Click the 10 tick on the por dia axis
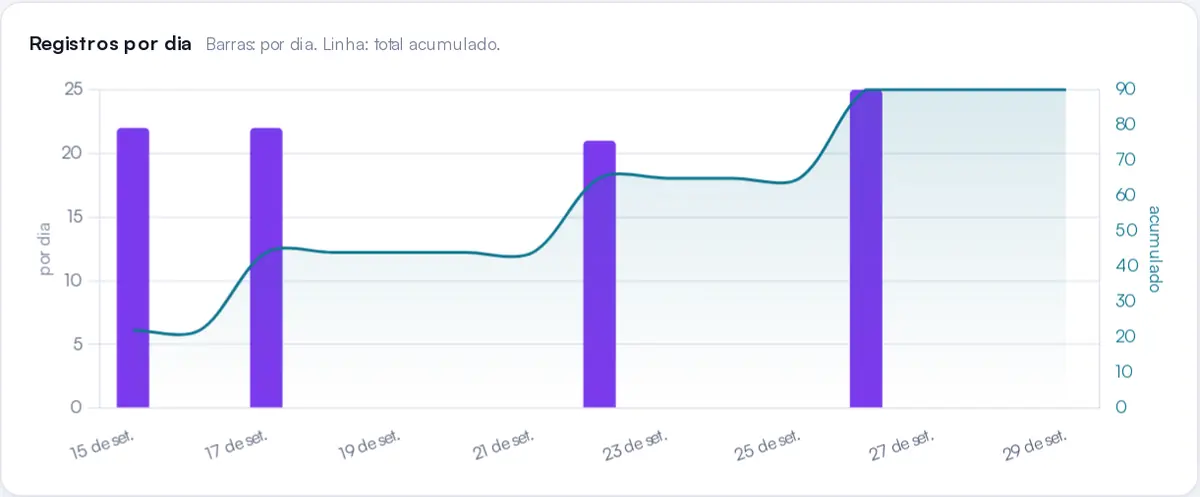 point(73,280)
